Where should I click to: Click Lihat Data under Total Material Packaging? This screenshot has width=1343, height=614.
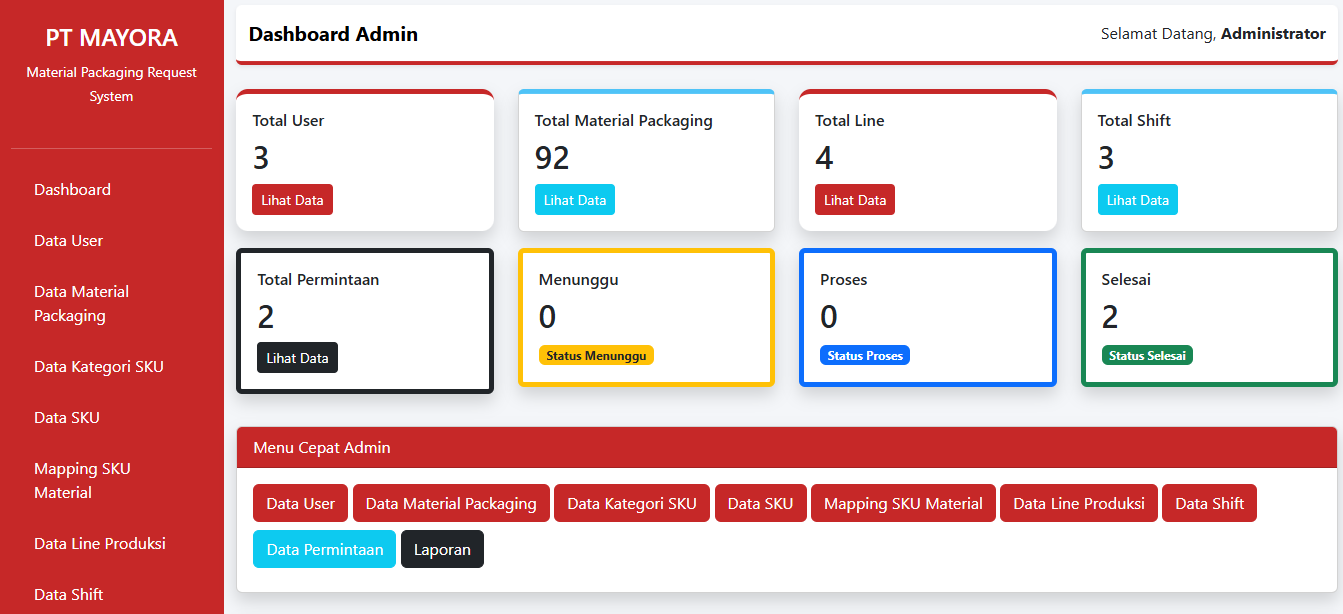575,200
